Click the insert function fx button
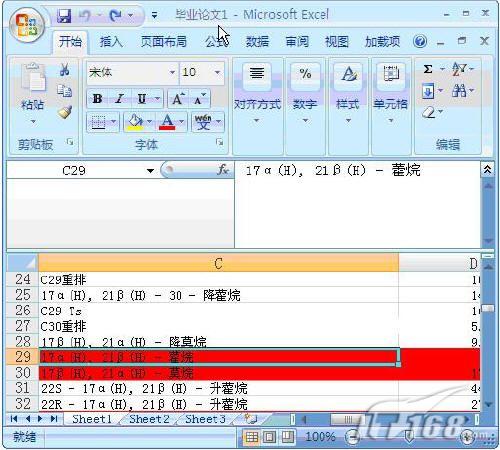The height and width of the screenshot is (450, 500). click(222, 170)
